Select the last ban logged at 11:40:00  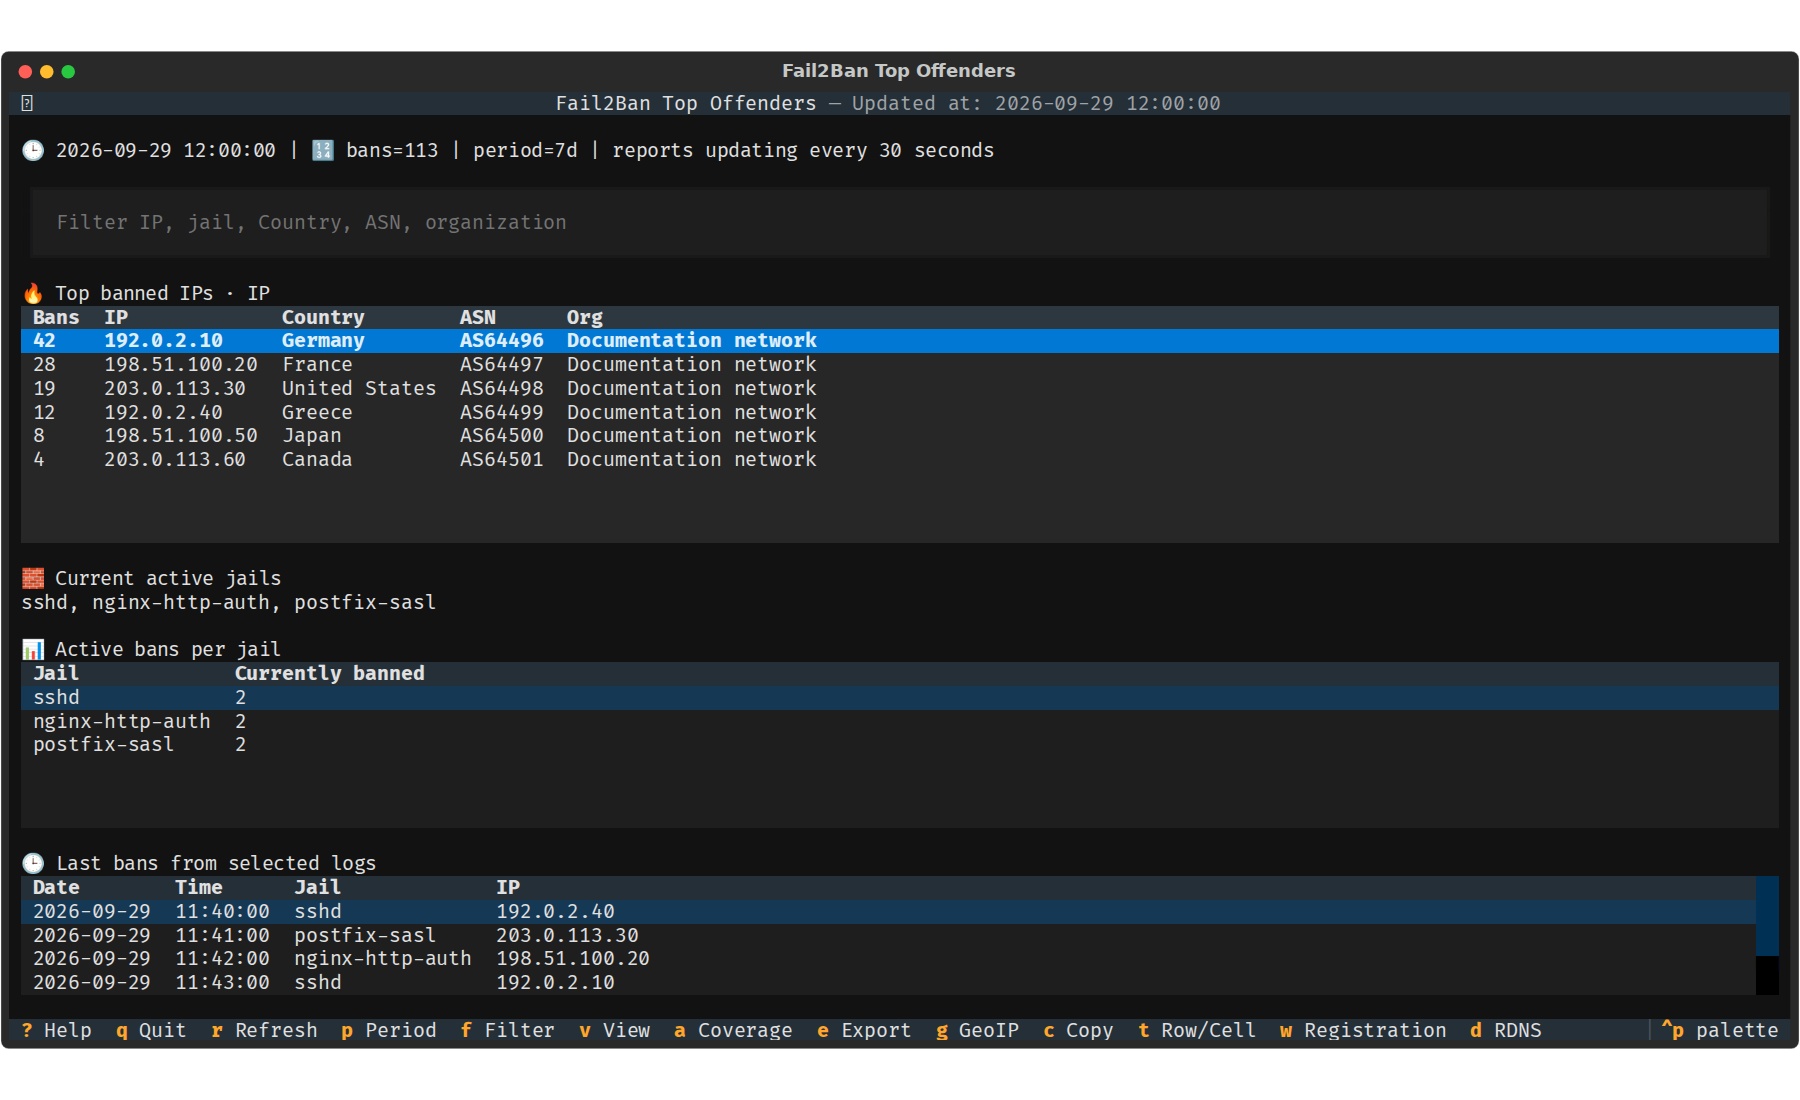point(888,911)
